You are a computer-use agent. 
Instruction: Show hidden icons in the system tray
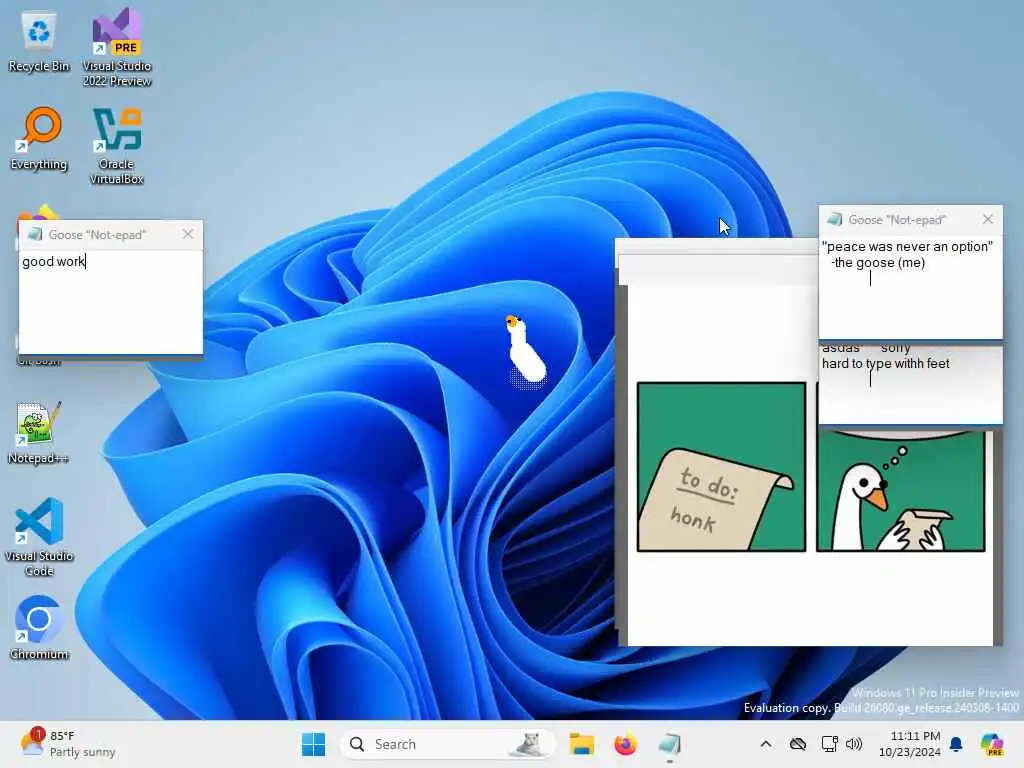click(766, 744)
